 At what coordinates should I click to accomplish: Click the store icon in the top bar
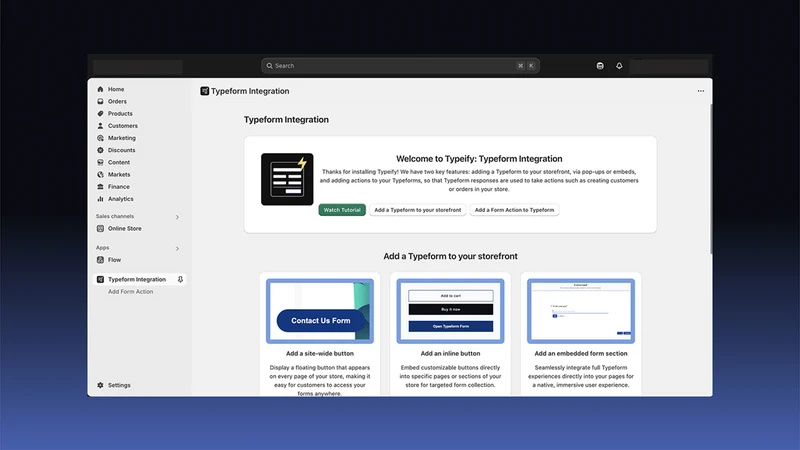click(x=600, y=66)
